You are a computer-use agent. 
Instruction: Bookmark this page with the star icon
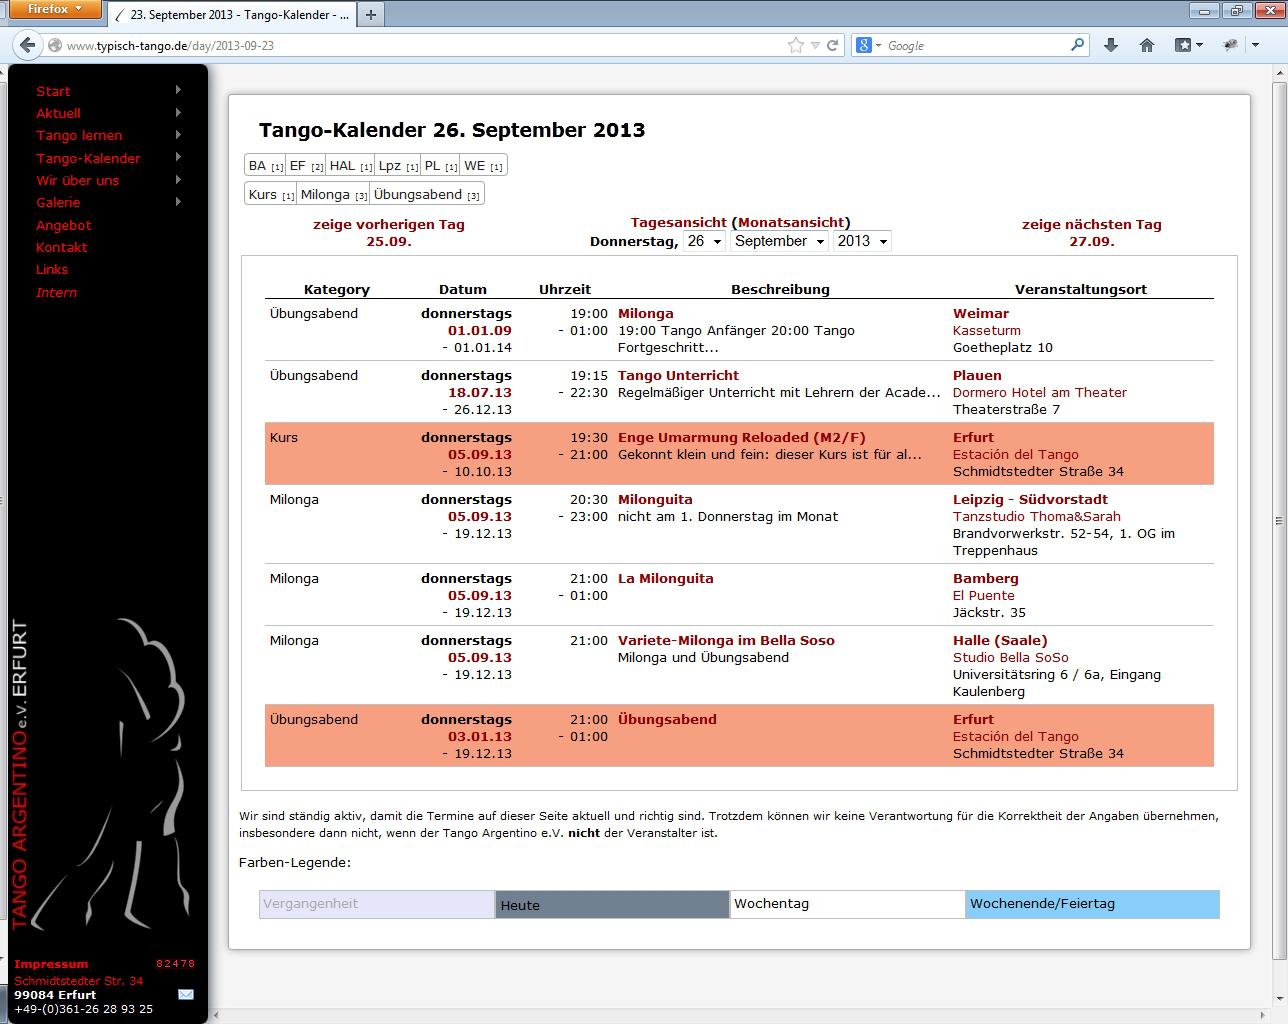pos(795,45)
